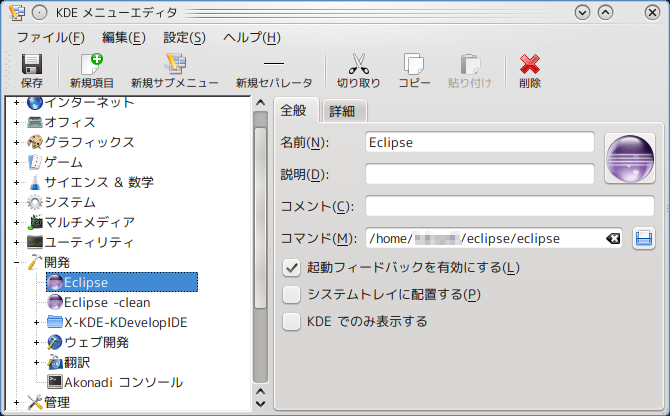Click the Paste (貼り付け) toolbar icon

coord(470,64)
